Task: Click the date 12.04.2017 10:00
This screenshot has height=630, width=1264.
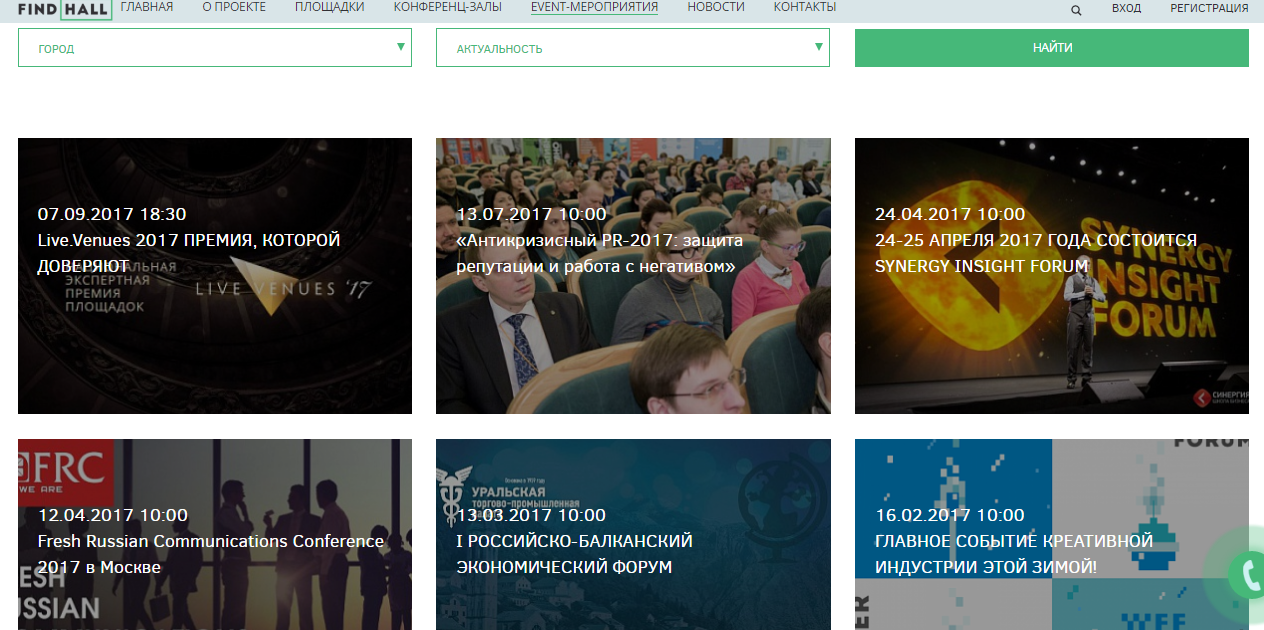Action: click(x=112, y=515)
